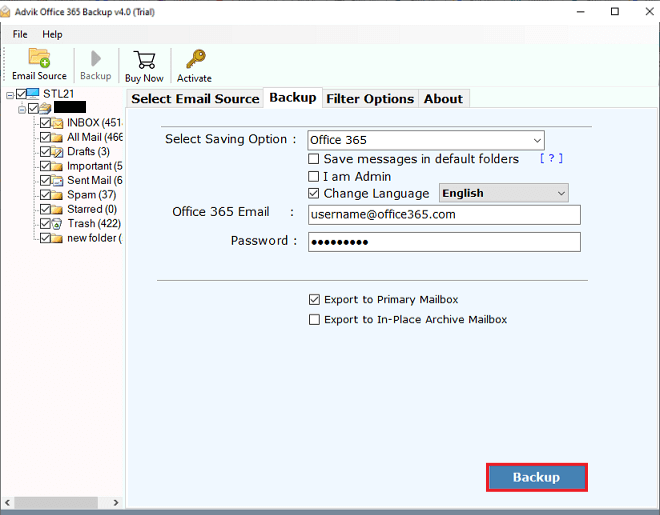Image resolution: width=660 pixels, height=515 pixels.
Task: Uncheck the Starred folder checkbox
Action: 45,209
